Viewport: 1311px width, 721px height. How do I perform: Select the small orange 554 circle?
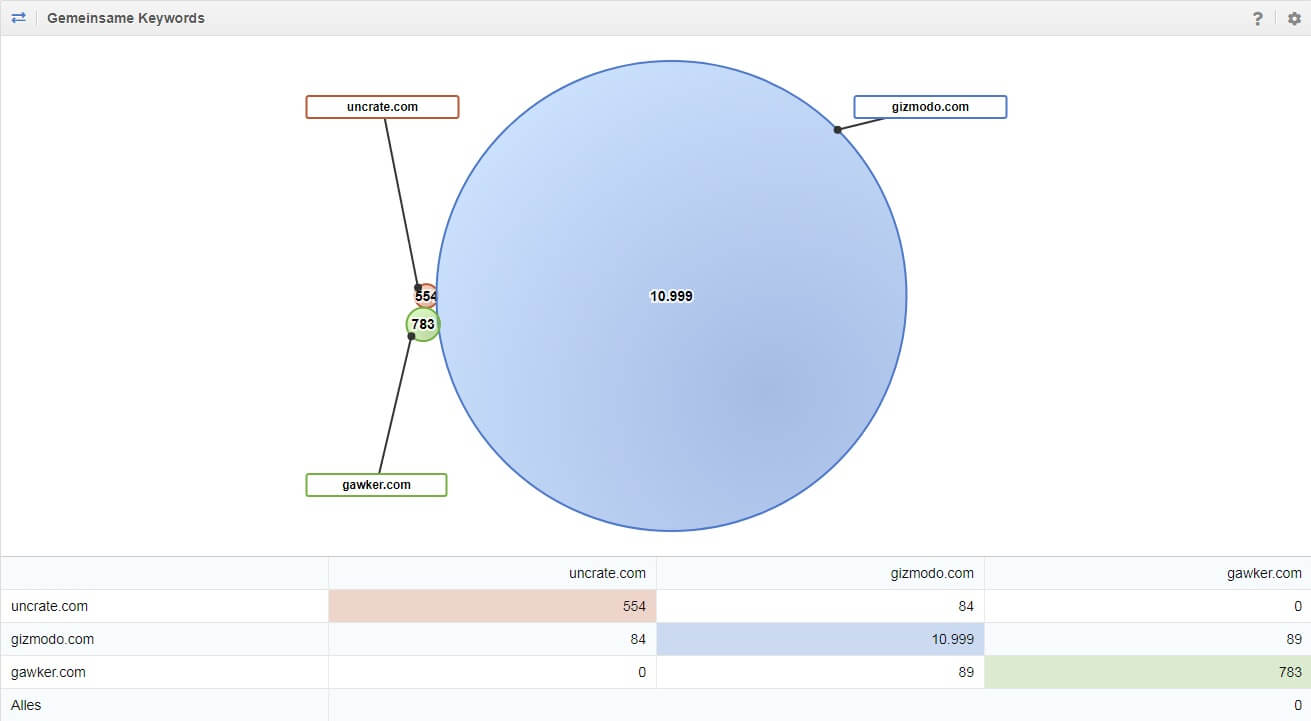(x=425, y=294)
